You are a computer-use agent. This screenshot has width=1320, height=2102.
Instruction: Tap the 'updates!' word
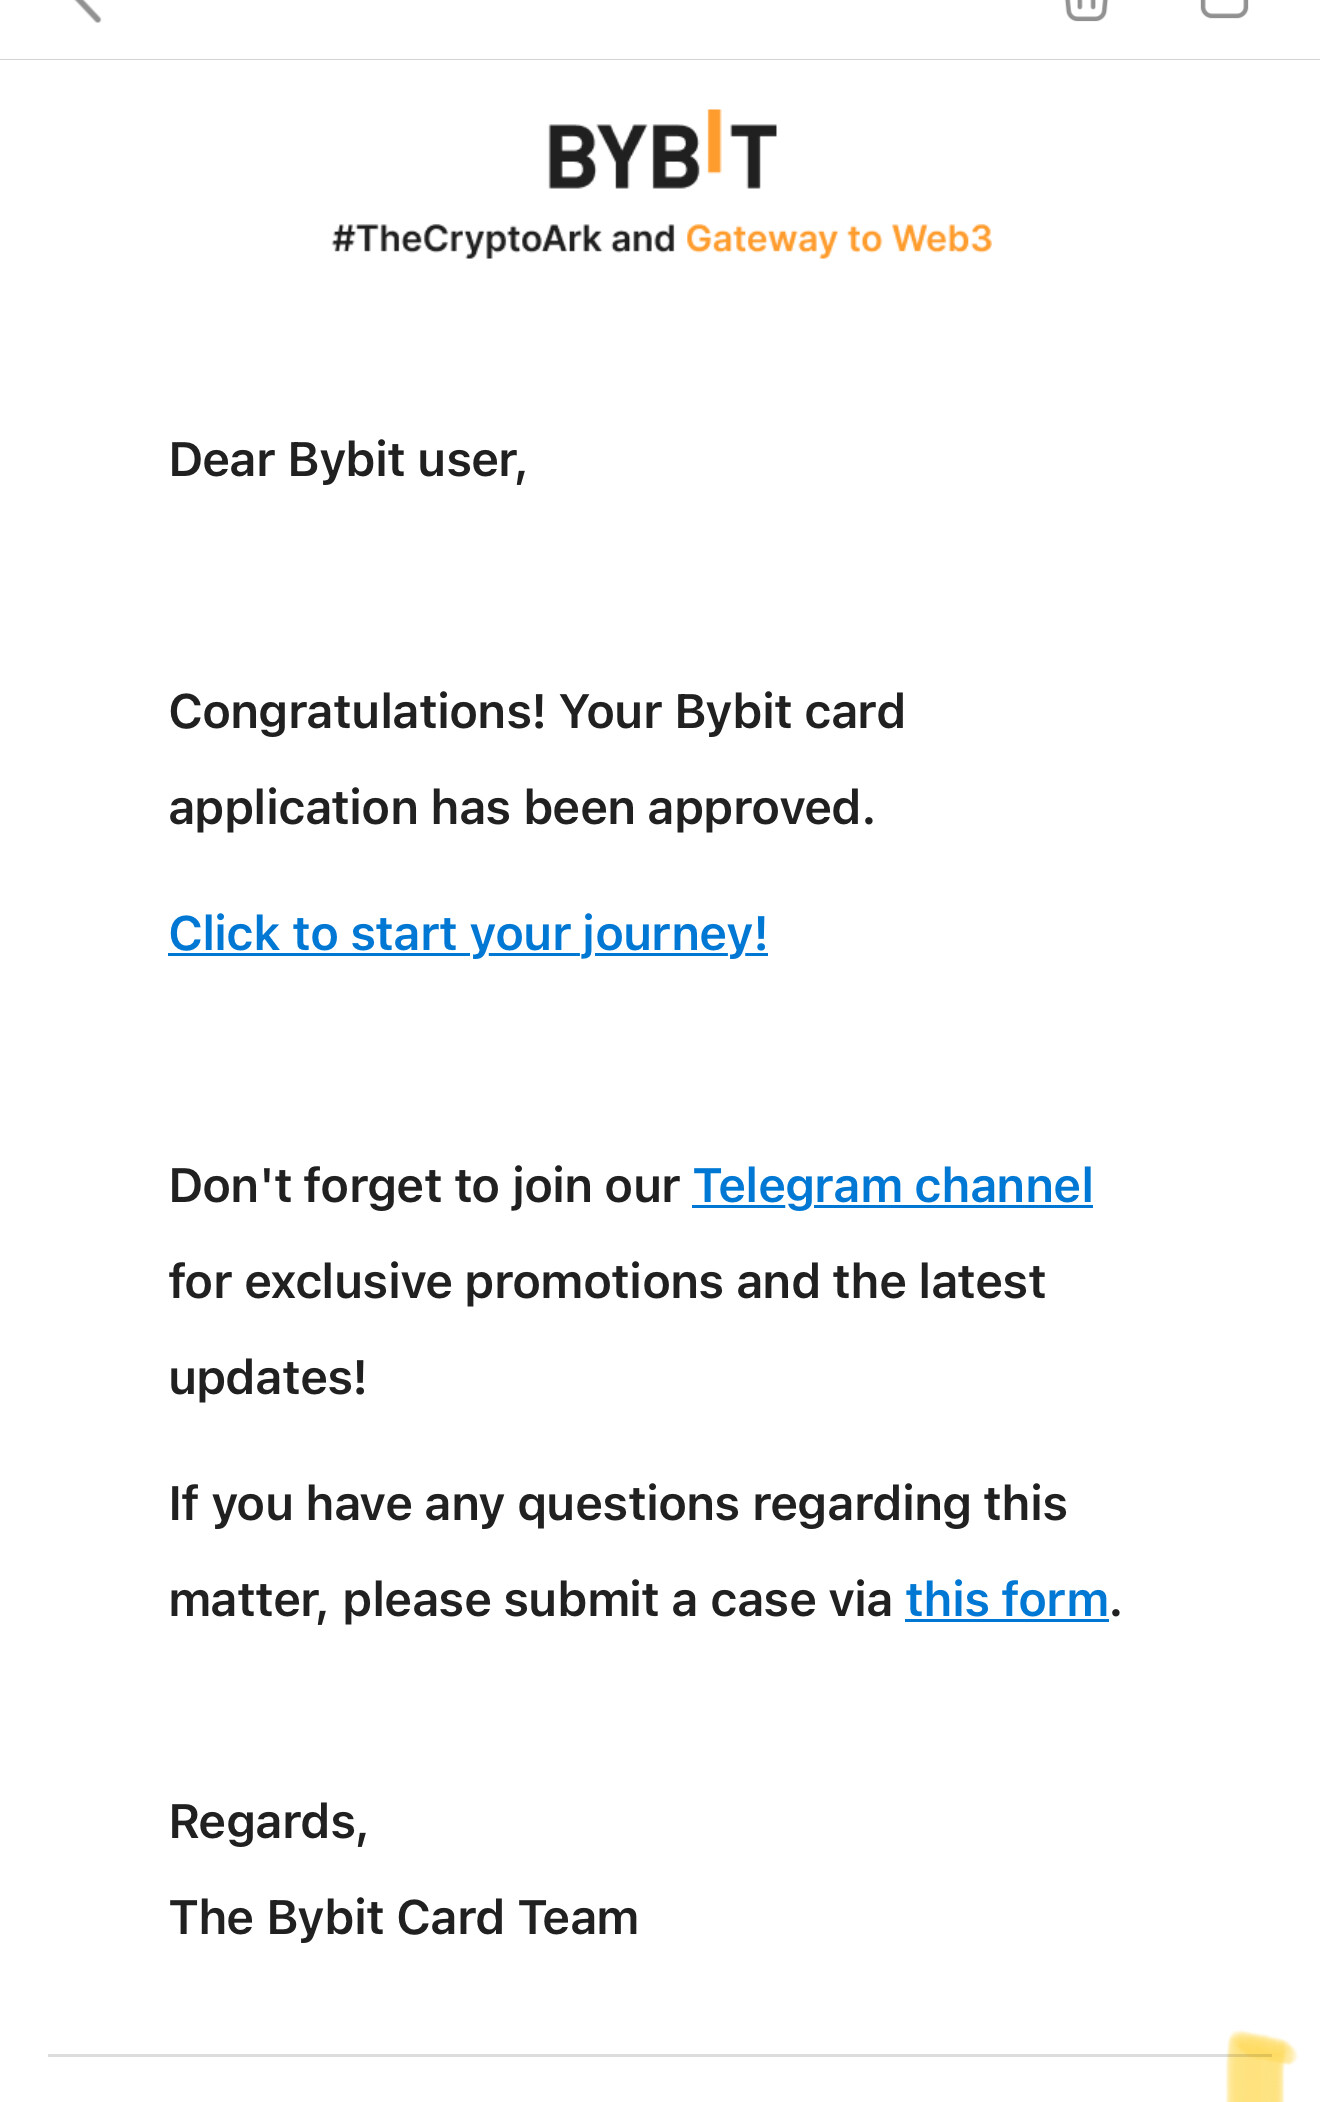click(268, 1378)
